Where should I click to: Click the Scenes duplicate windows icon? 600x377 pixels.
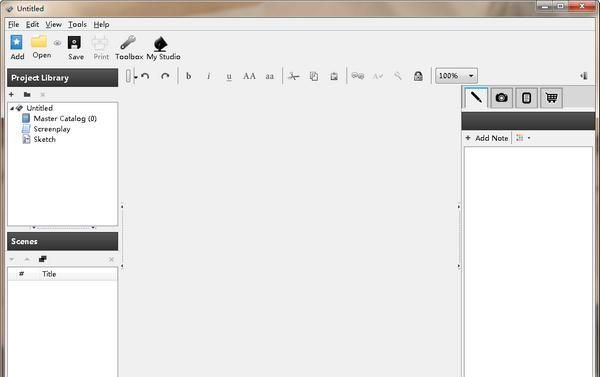42,259
